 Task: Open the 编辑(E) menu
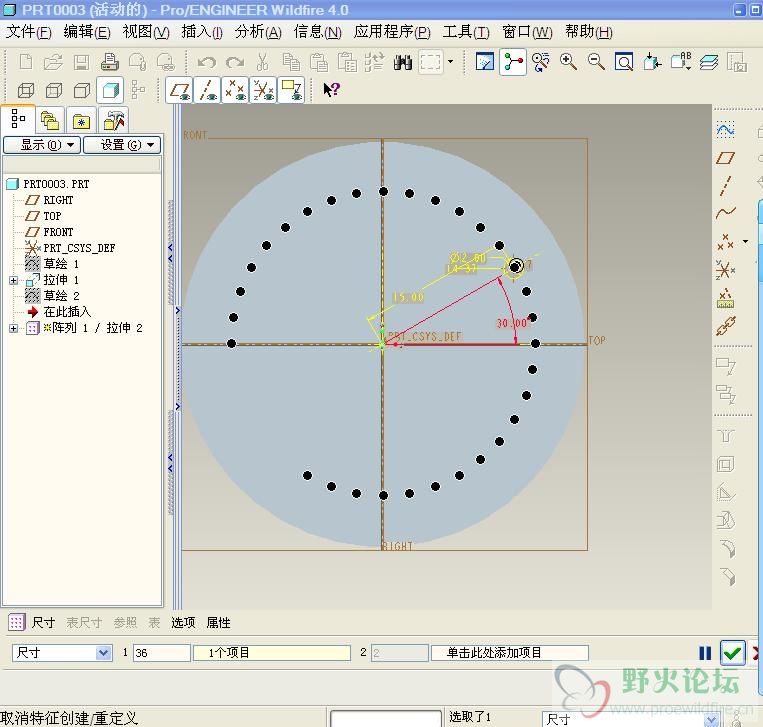87,32
